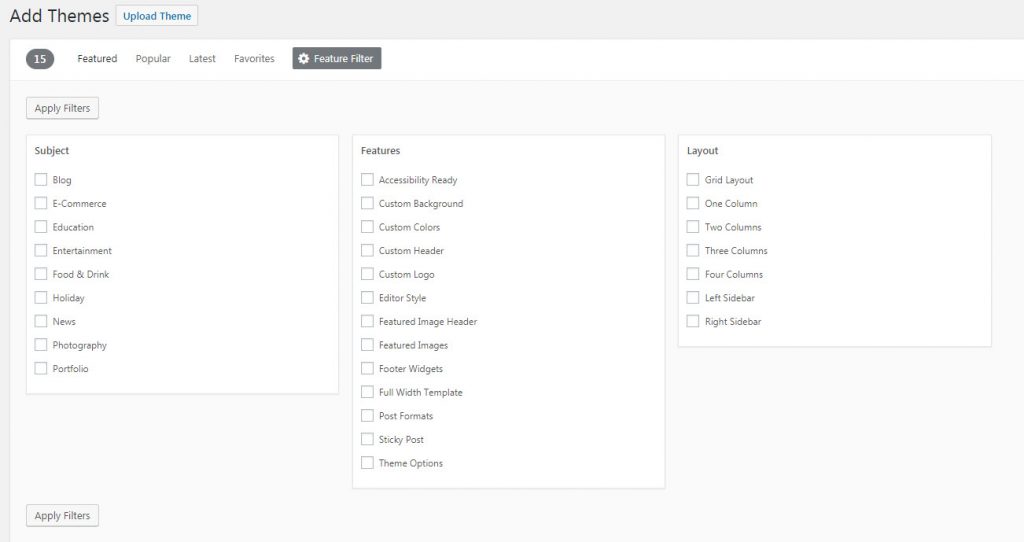
Task: Click the Upload Theme button
Action: (x=157, y=16)
